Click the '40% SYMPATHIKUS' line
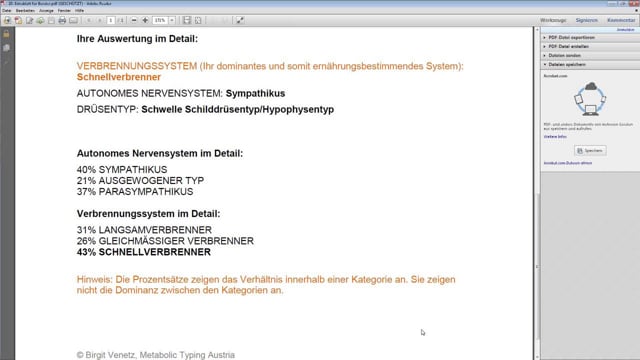The image size is (640, 360). (x=122, y=169)
